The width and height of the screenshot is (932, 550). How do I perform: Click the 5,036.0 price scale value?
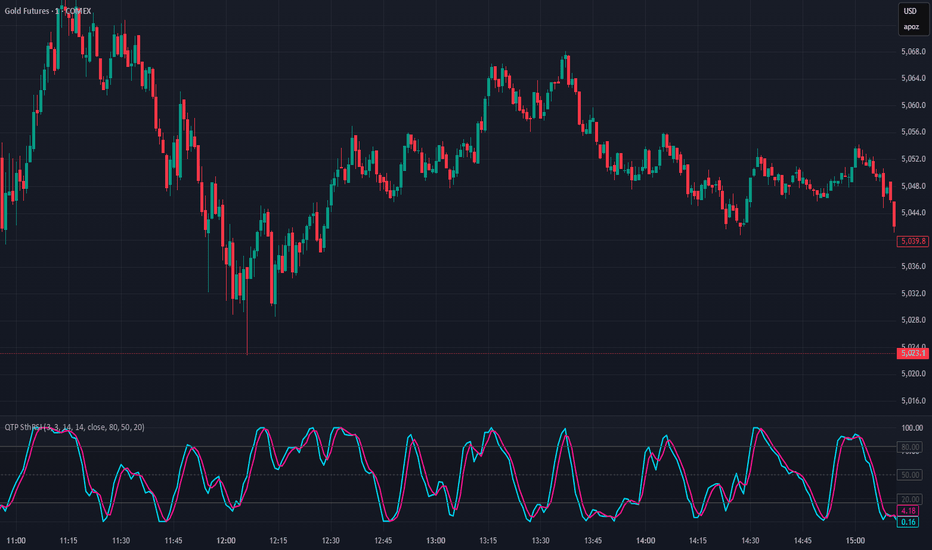913,266
